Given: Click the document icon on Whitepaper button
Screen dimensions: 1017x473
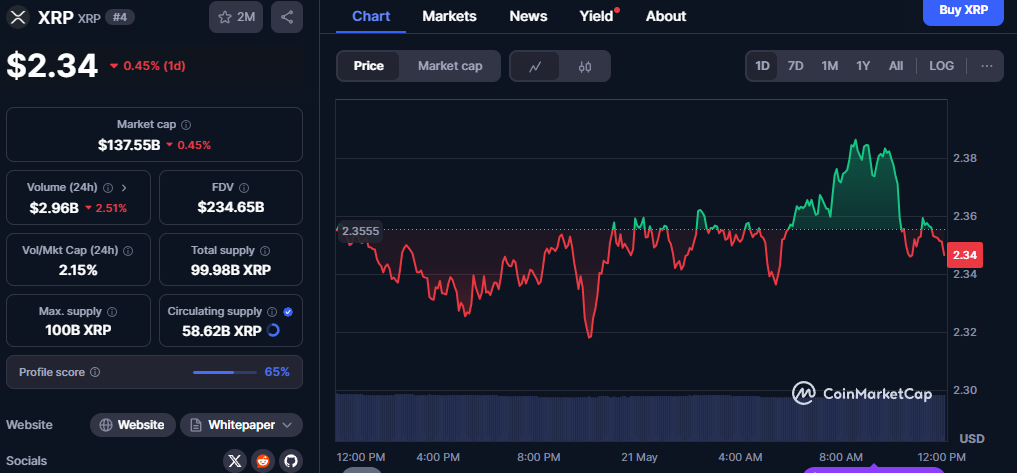Looking at the screenshot, I should 195,425.
